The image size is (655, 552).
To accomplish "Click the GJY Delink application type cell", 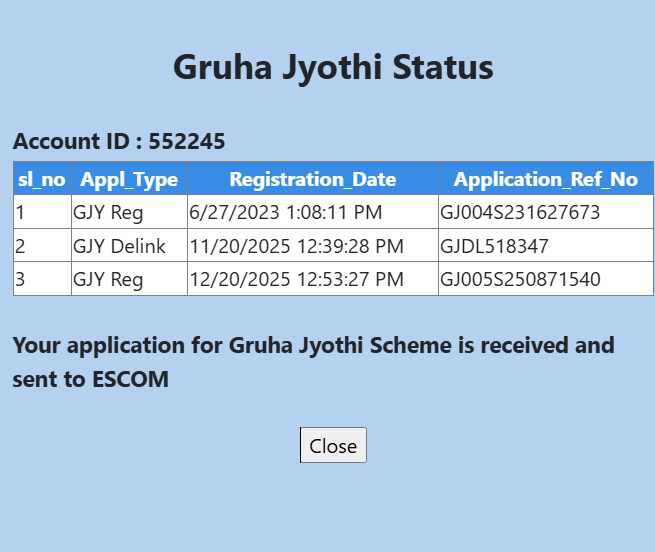I will point(114,245).
